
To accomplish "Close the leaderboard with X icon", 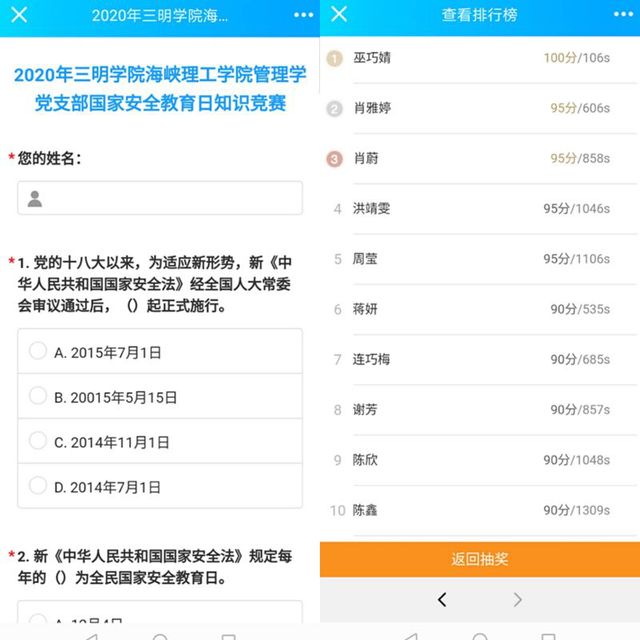I will point(339,15).
